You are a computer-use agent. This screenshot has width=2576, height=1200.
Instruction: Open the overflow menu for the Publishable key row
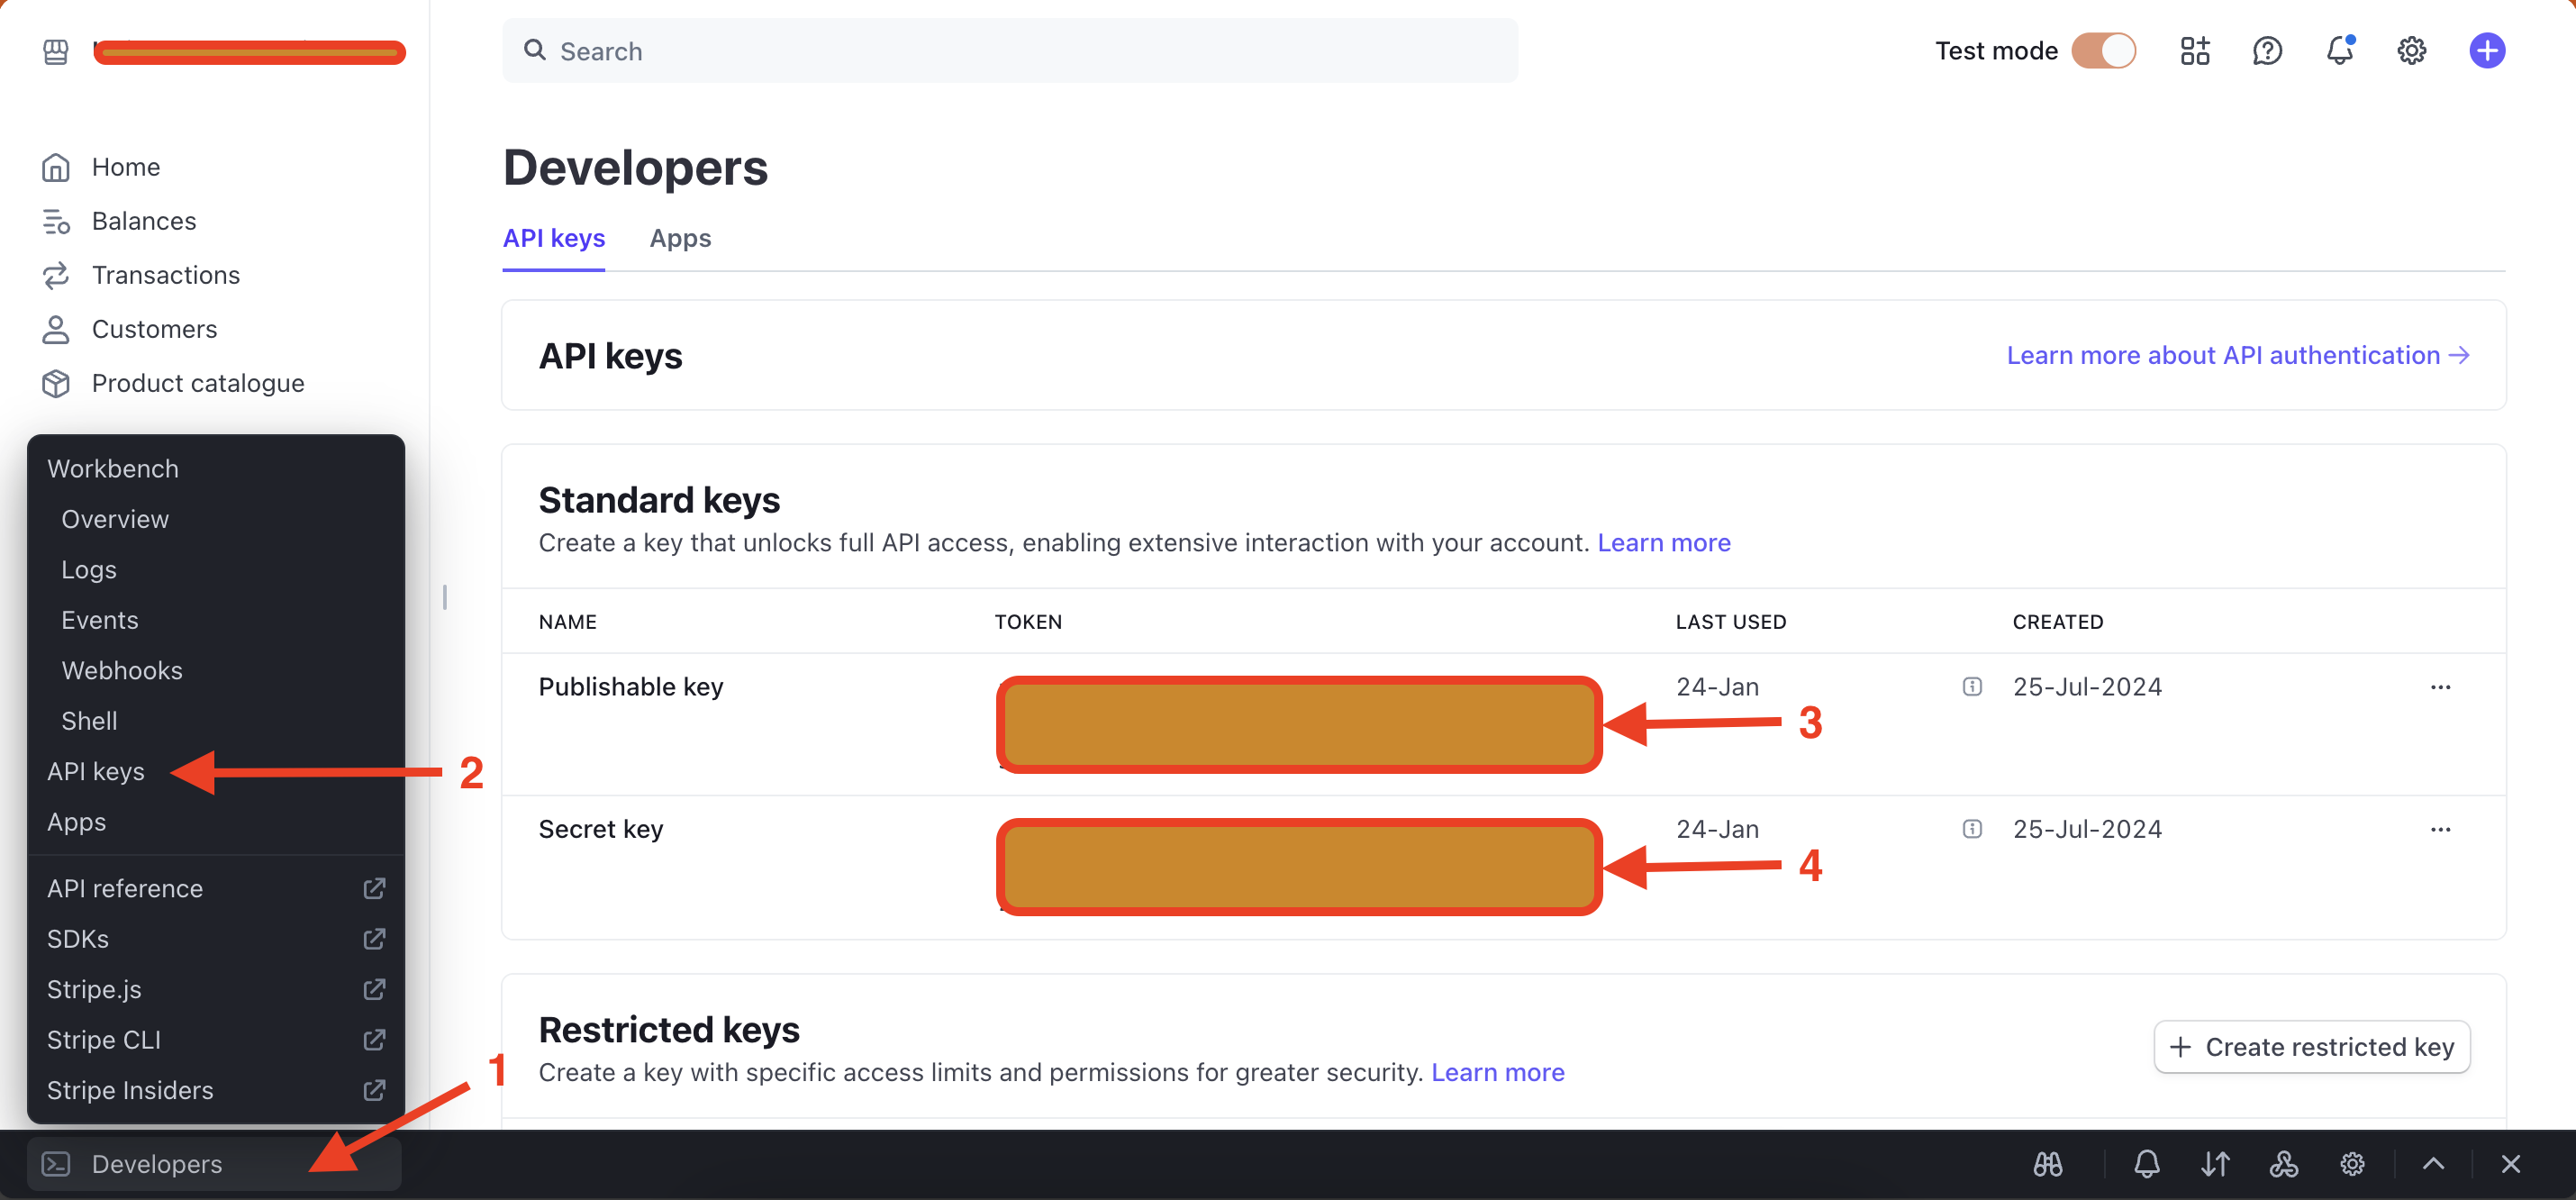pyautogui.click(x=2442, y=686)
